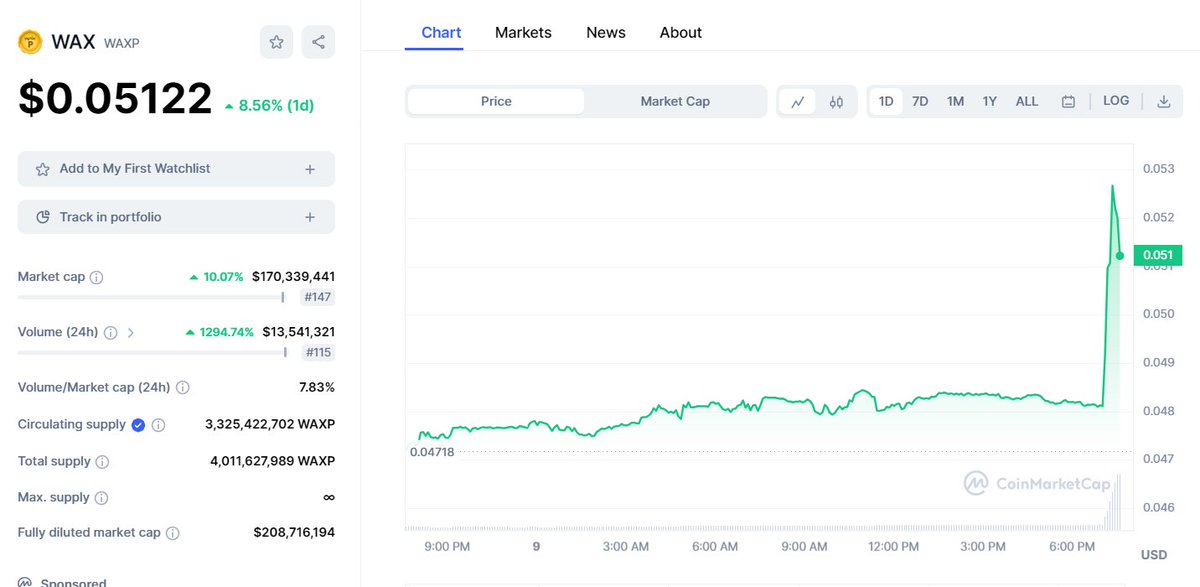Image resolution: width=1200 pixels, height=587 pixels.
Task: Click the verified circulating supply badge
Action: click(139, 425)
